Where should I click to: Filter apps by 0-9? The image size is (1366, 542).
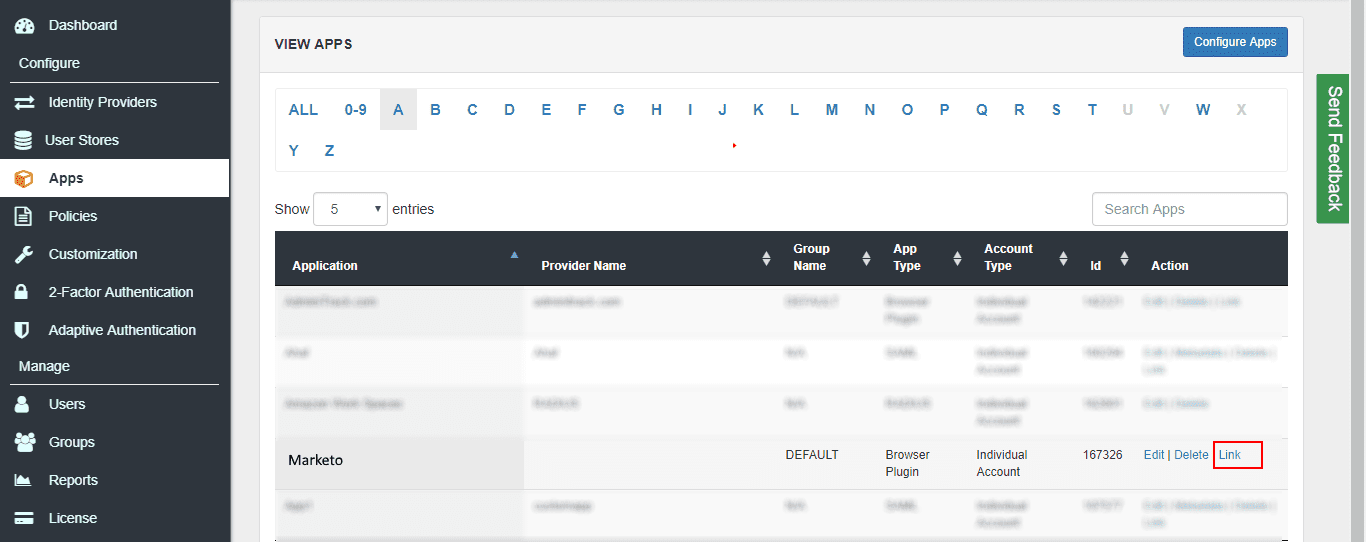[356, 110]
